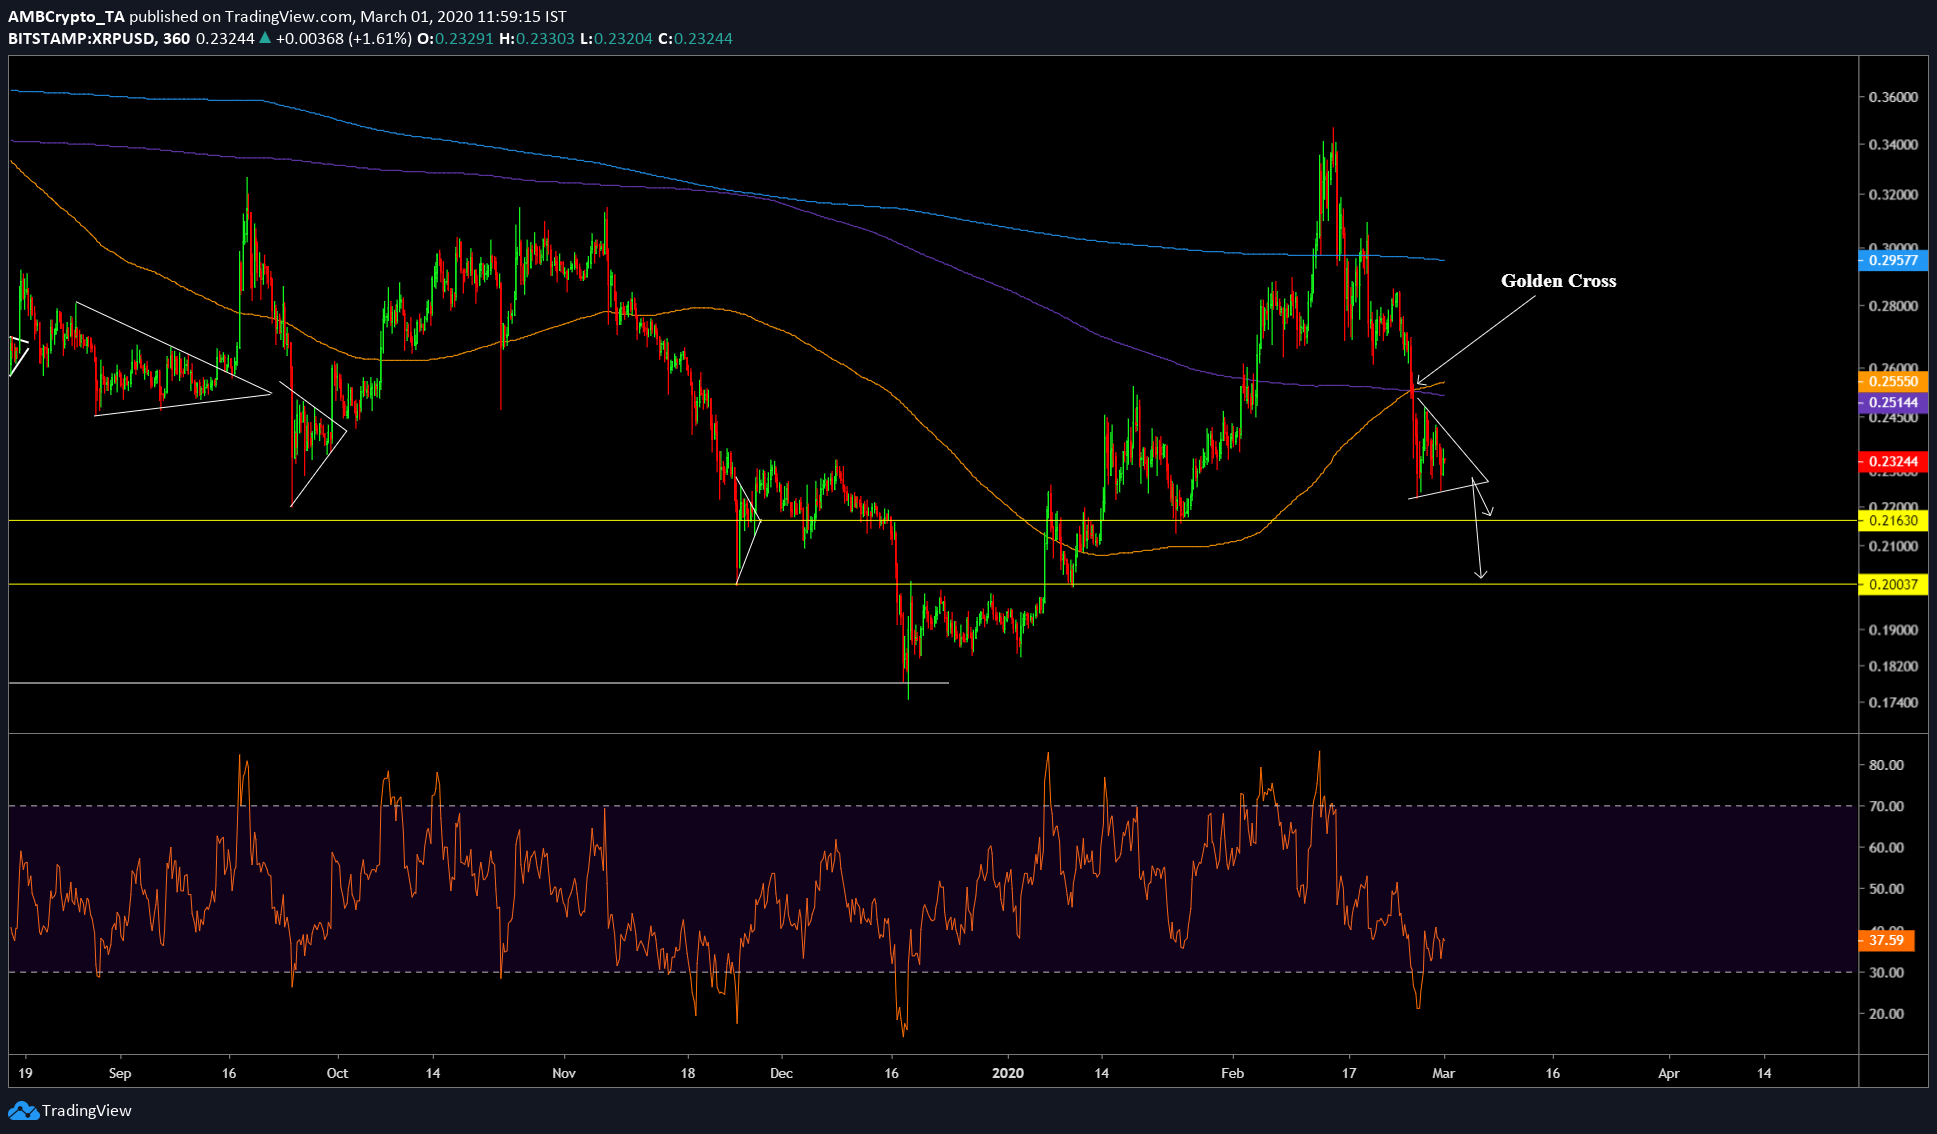Click the Feb date axis label
The height and width of the screenshot is (1134, 1937).
(x=1232, y=1073)
